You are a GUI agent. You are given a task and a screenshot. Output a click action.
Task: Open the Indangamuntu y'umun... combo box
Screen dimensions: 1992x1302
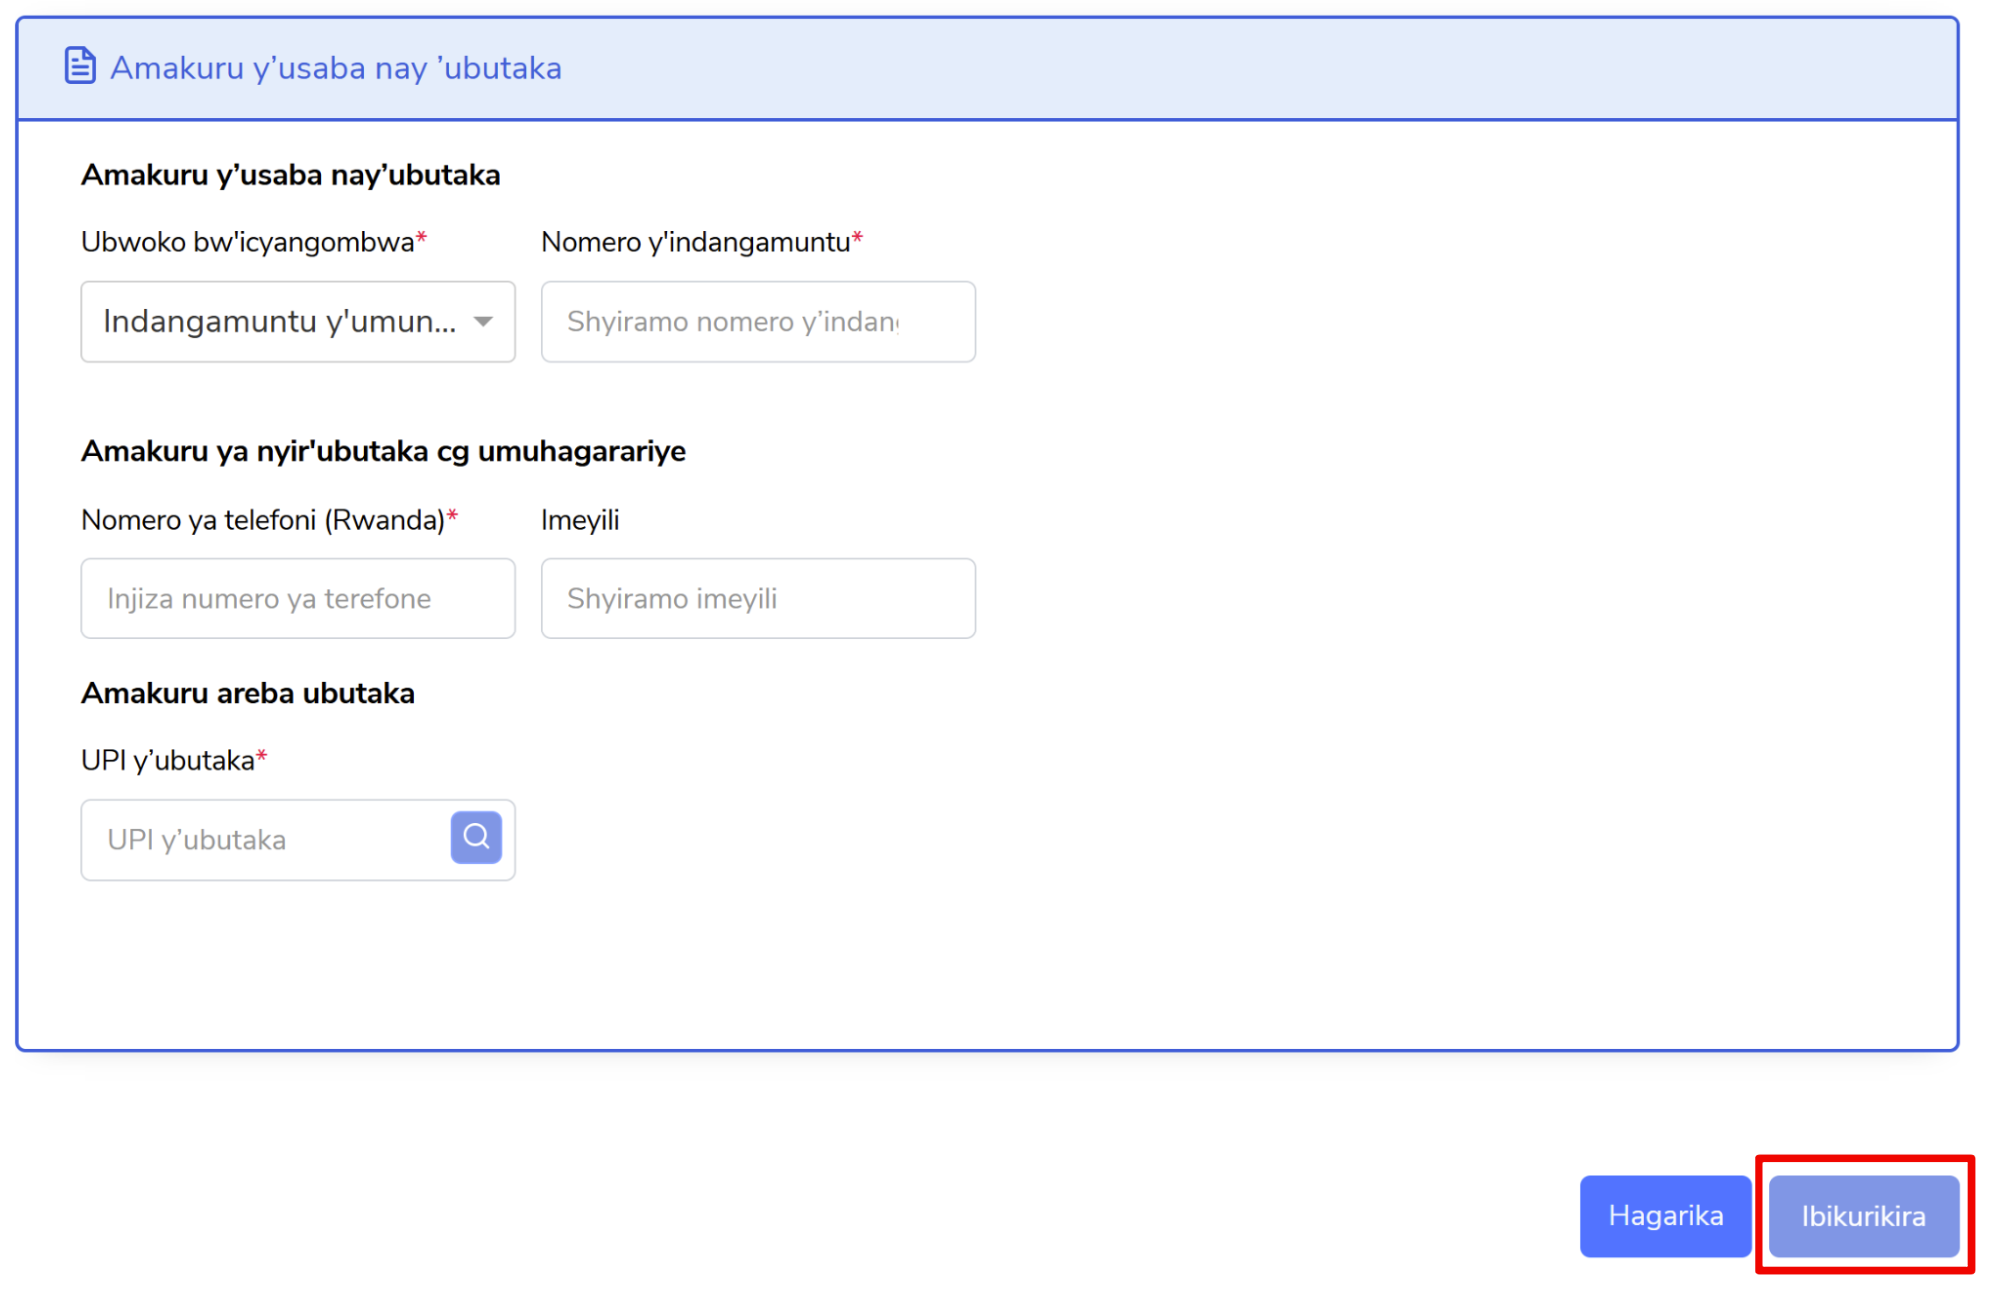280,321
